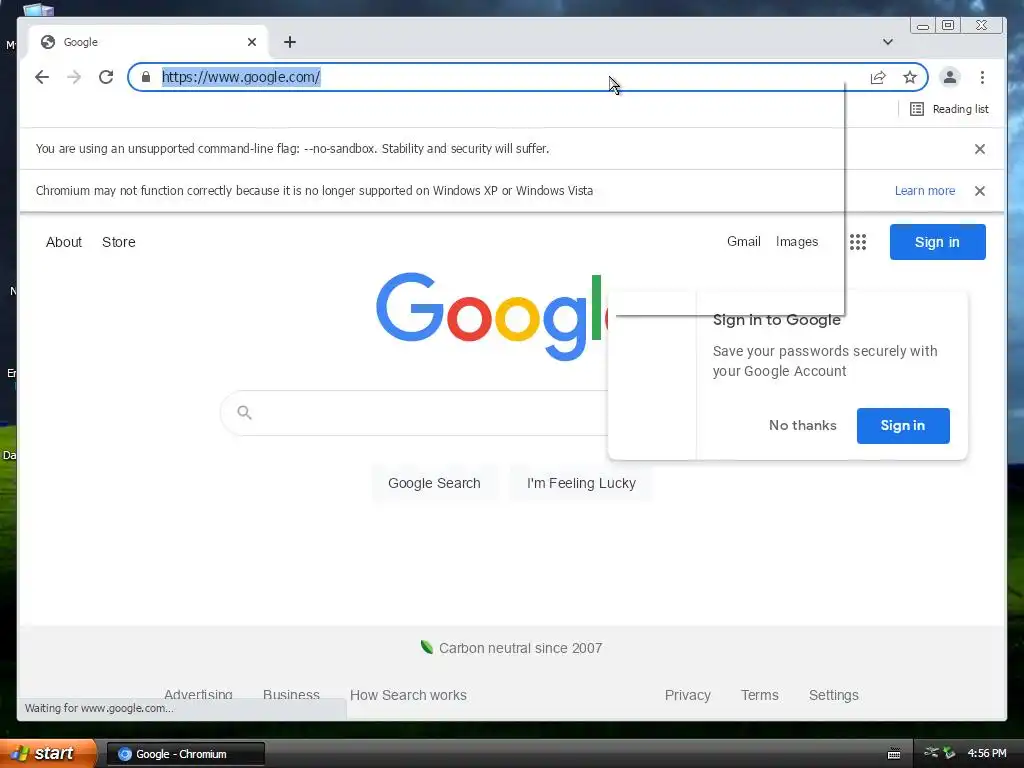Viewport: 1024px width, 768px height.
Task: Open the three-dot Chromium menu
Action: pos(982,77)
